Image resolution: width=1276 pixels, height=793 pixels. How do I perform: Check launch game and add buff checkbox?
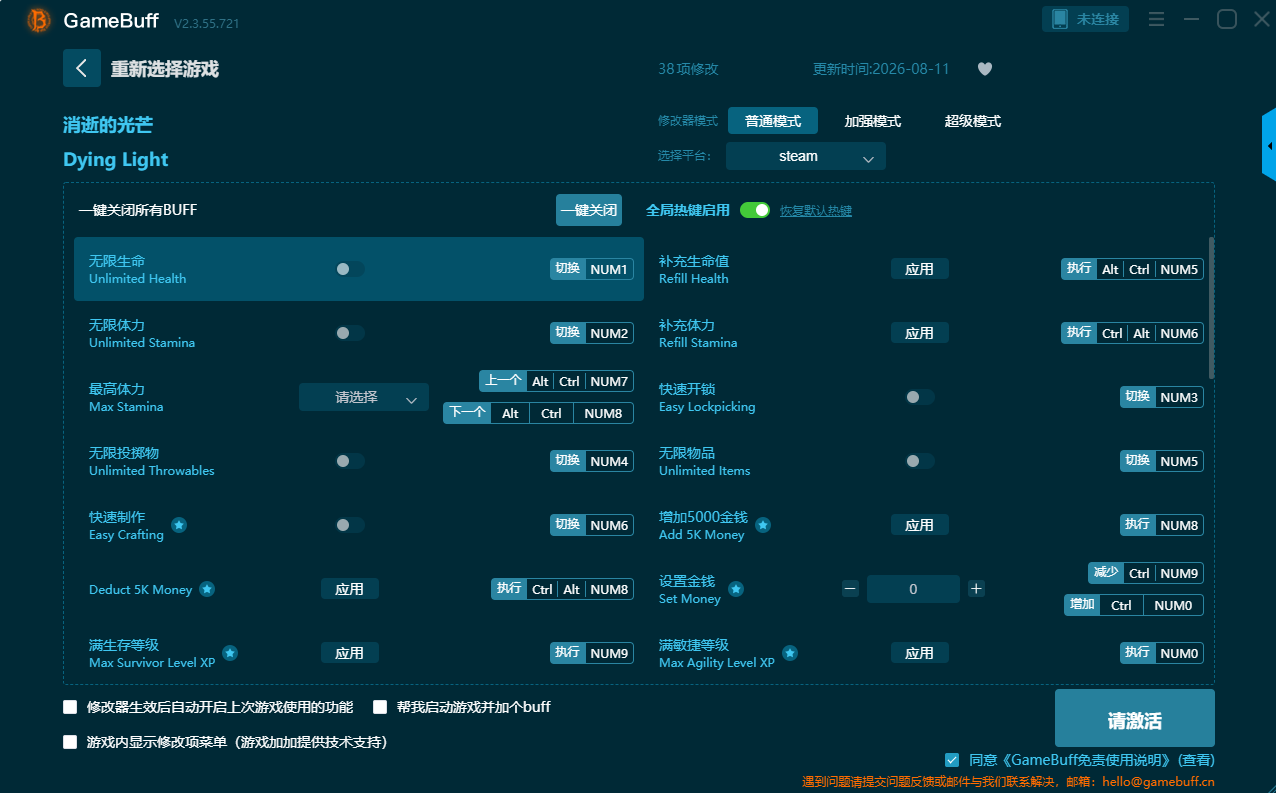[x=380, y=707]
